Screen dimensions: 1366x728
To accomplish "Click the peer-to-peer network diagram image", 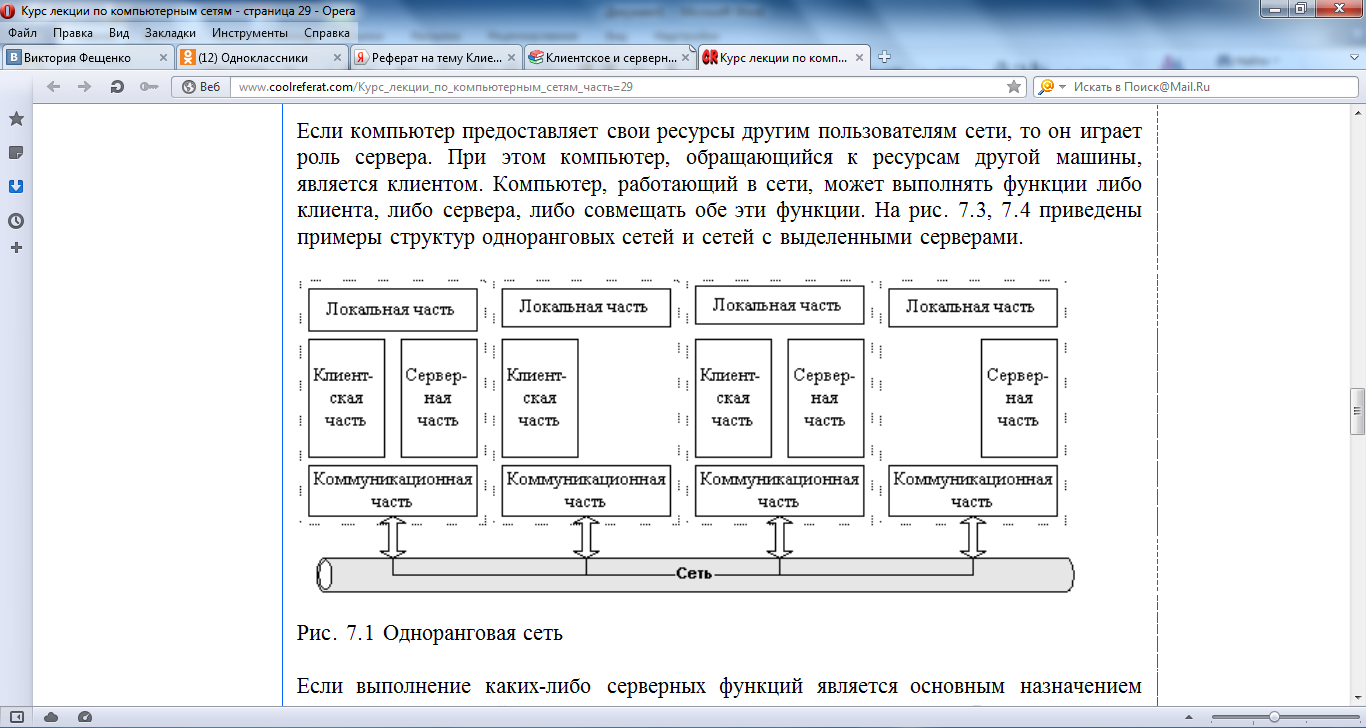I will point(686,436).
